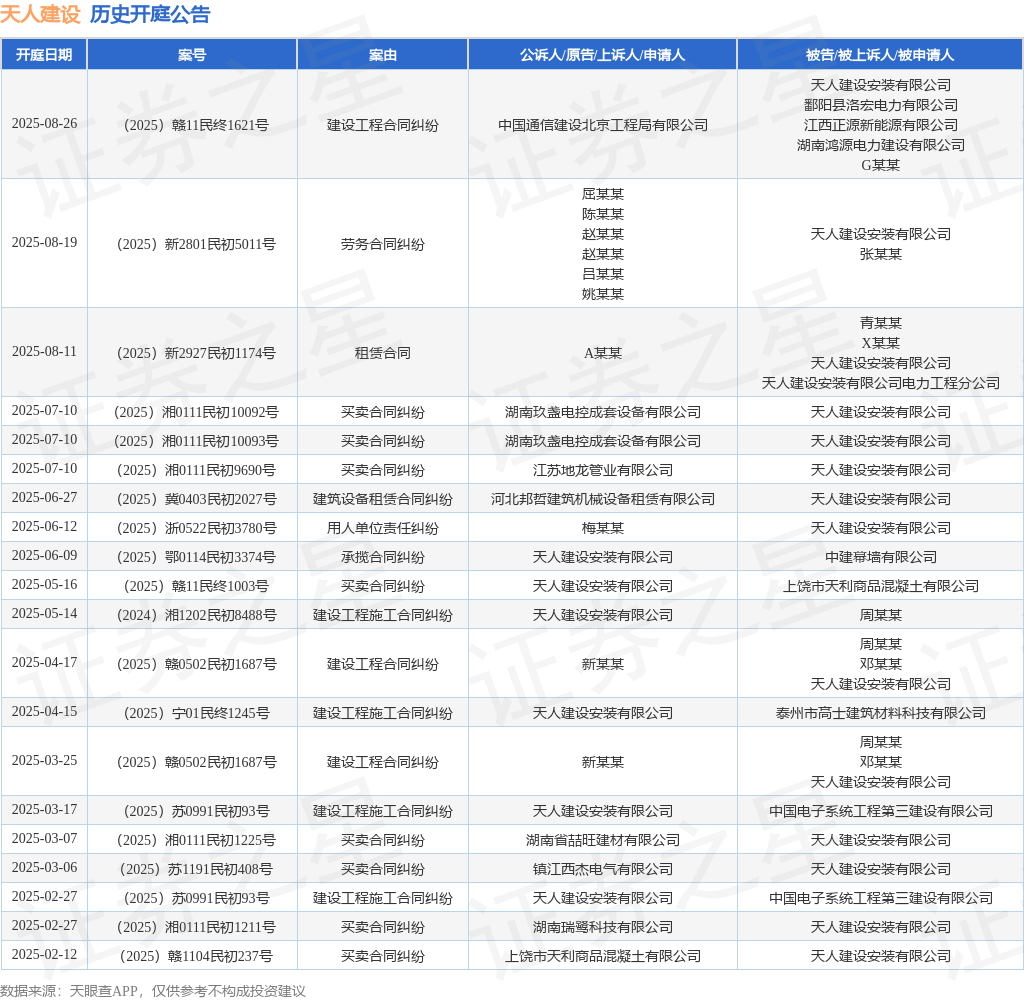Click defendant 江西正源新能源有限公司
The height and width of the screenshot is (1000, 1024).
tap(880, 125)
